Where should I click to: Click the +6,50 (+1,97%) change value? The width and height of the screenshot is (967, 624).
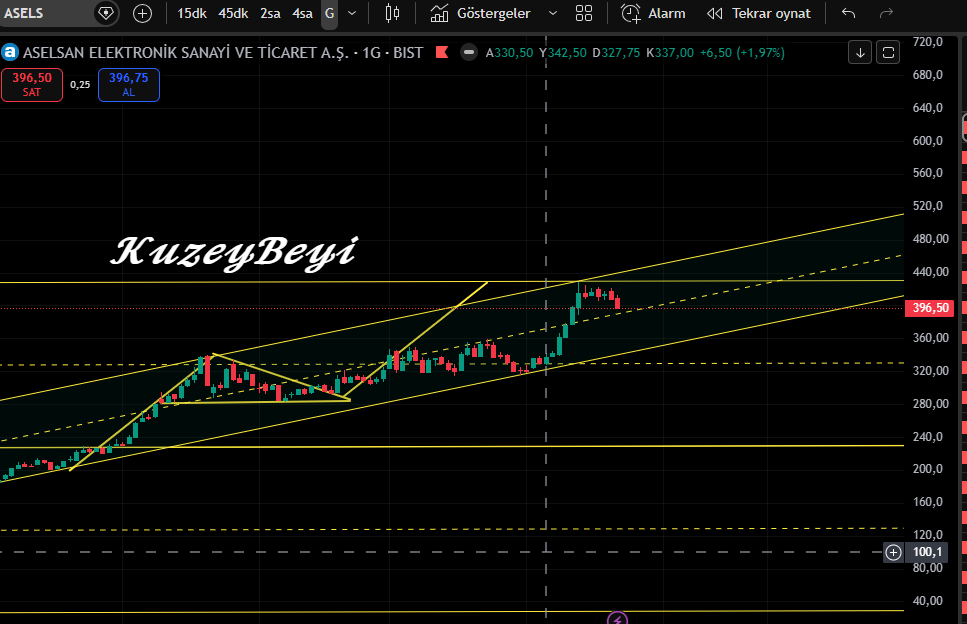click(x=742, y=53)
